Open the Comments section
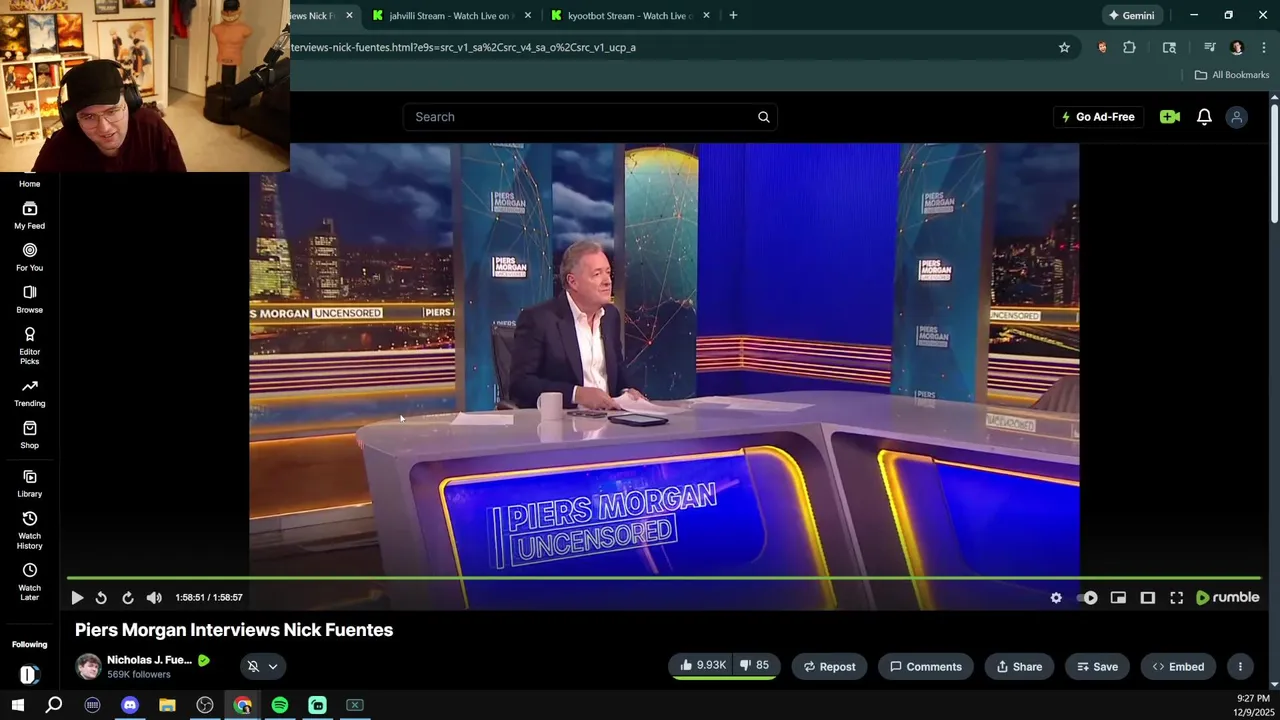Viewport: 1280px width, 720px height. click(926, 667)
